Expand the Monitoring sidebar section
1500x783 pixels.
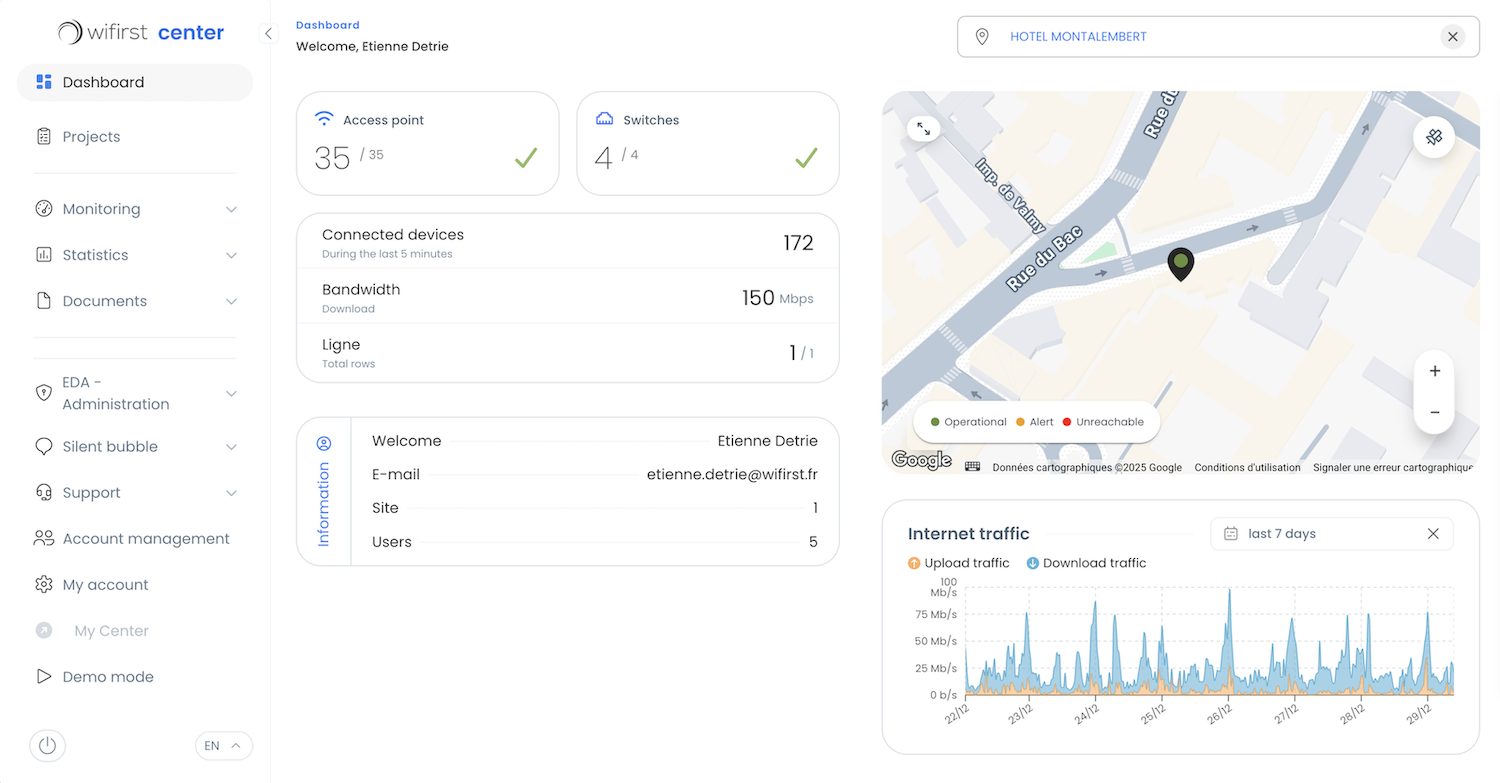click(134, 209)
